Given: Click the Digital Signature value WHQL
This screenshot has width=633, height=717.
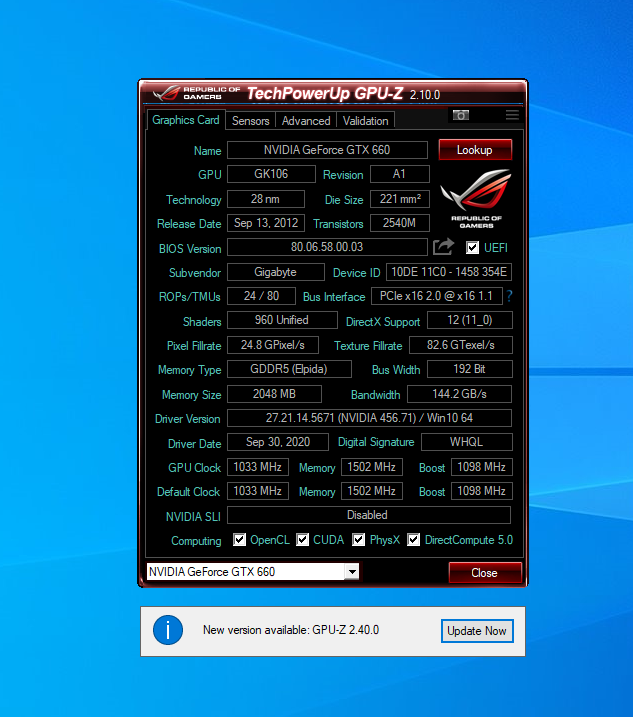Looking at the screenshot, I should coord(467,442).
